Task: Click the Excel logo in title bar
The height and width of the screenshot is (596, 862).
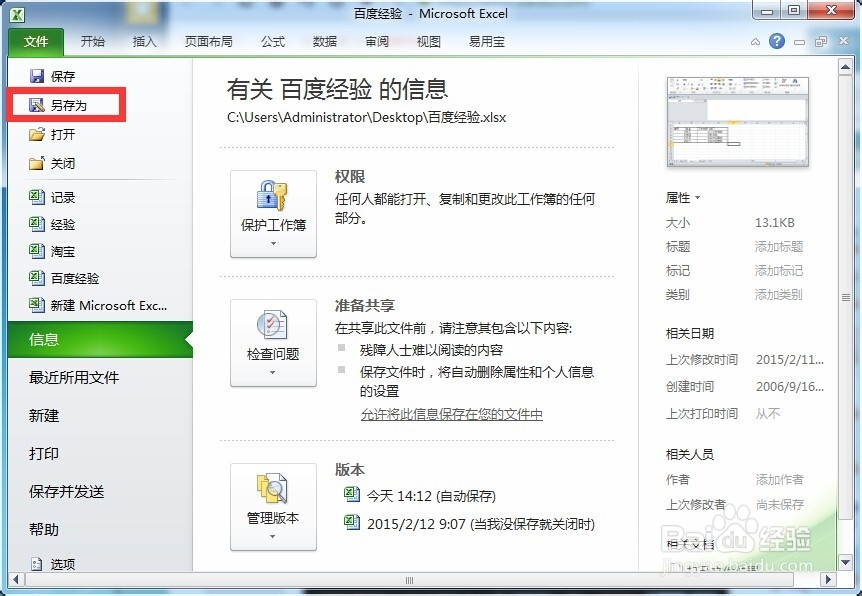Action: (18, 14)
